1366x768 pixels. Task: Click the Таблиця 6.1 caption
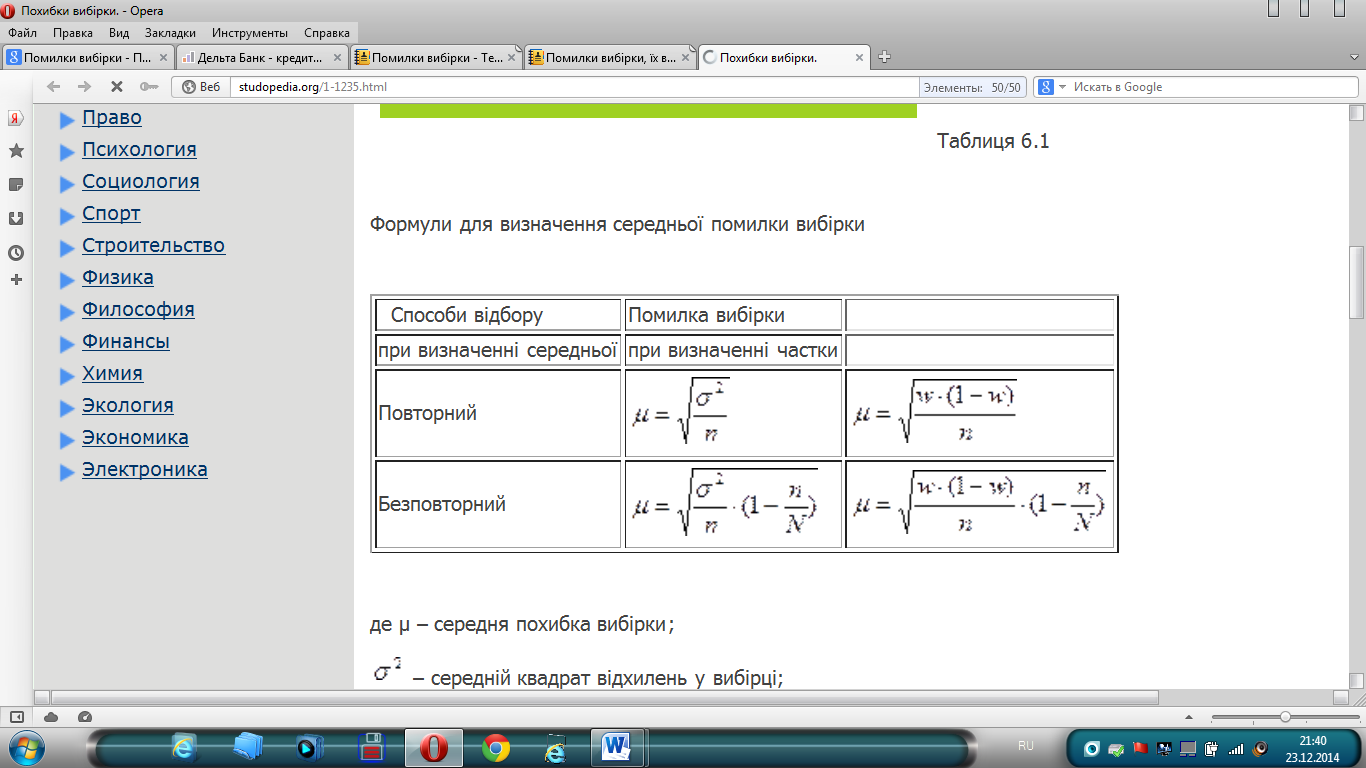993,141
